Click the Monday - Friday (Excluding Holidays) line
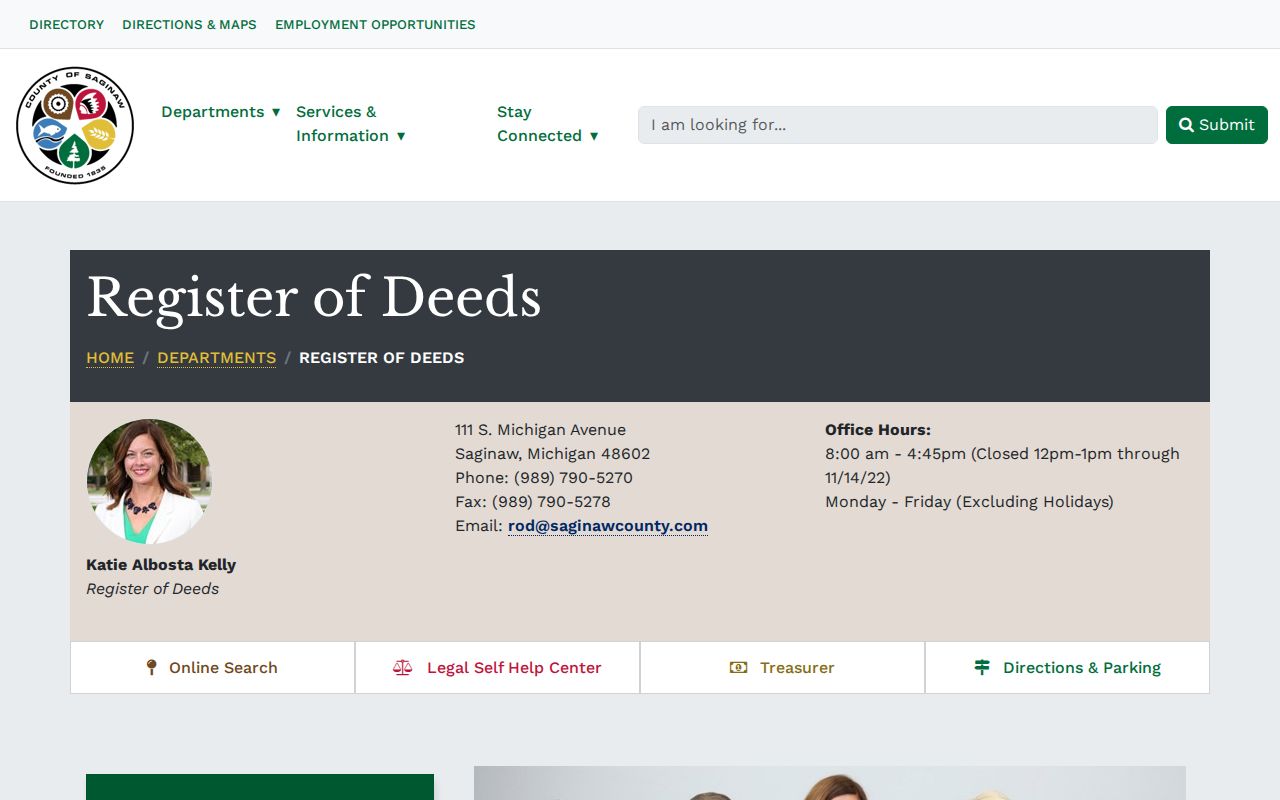The height and width of the screenshot is (800, 1280). (969, 502)
